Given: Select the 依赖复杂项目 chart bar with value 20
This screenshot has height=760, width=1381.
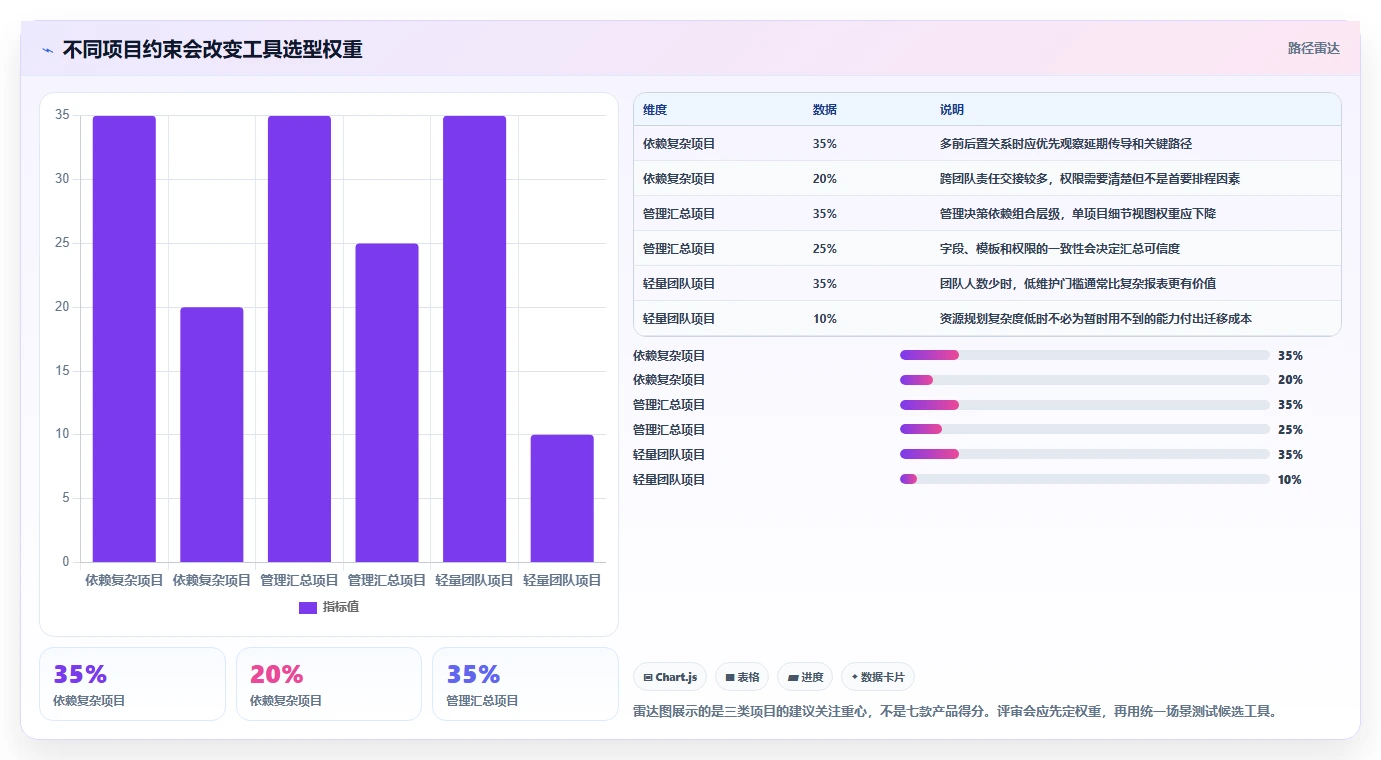Looking at the screenshot, I should 212,434.
